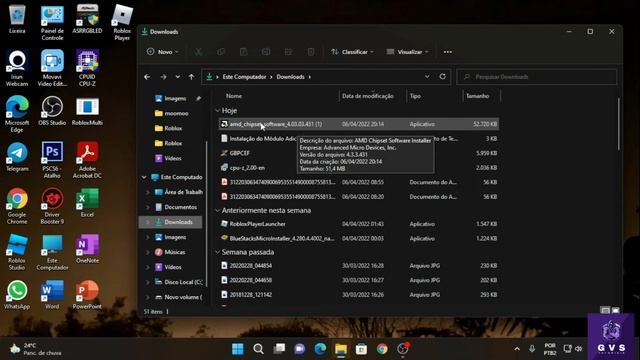Viewport: 640px width, 360px height.
Task: Sort by Data de modificação column header
Action: coord(368,96)
